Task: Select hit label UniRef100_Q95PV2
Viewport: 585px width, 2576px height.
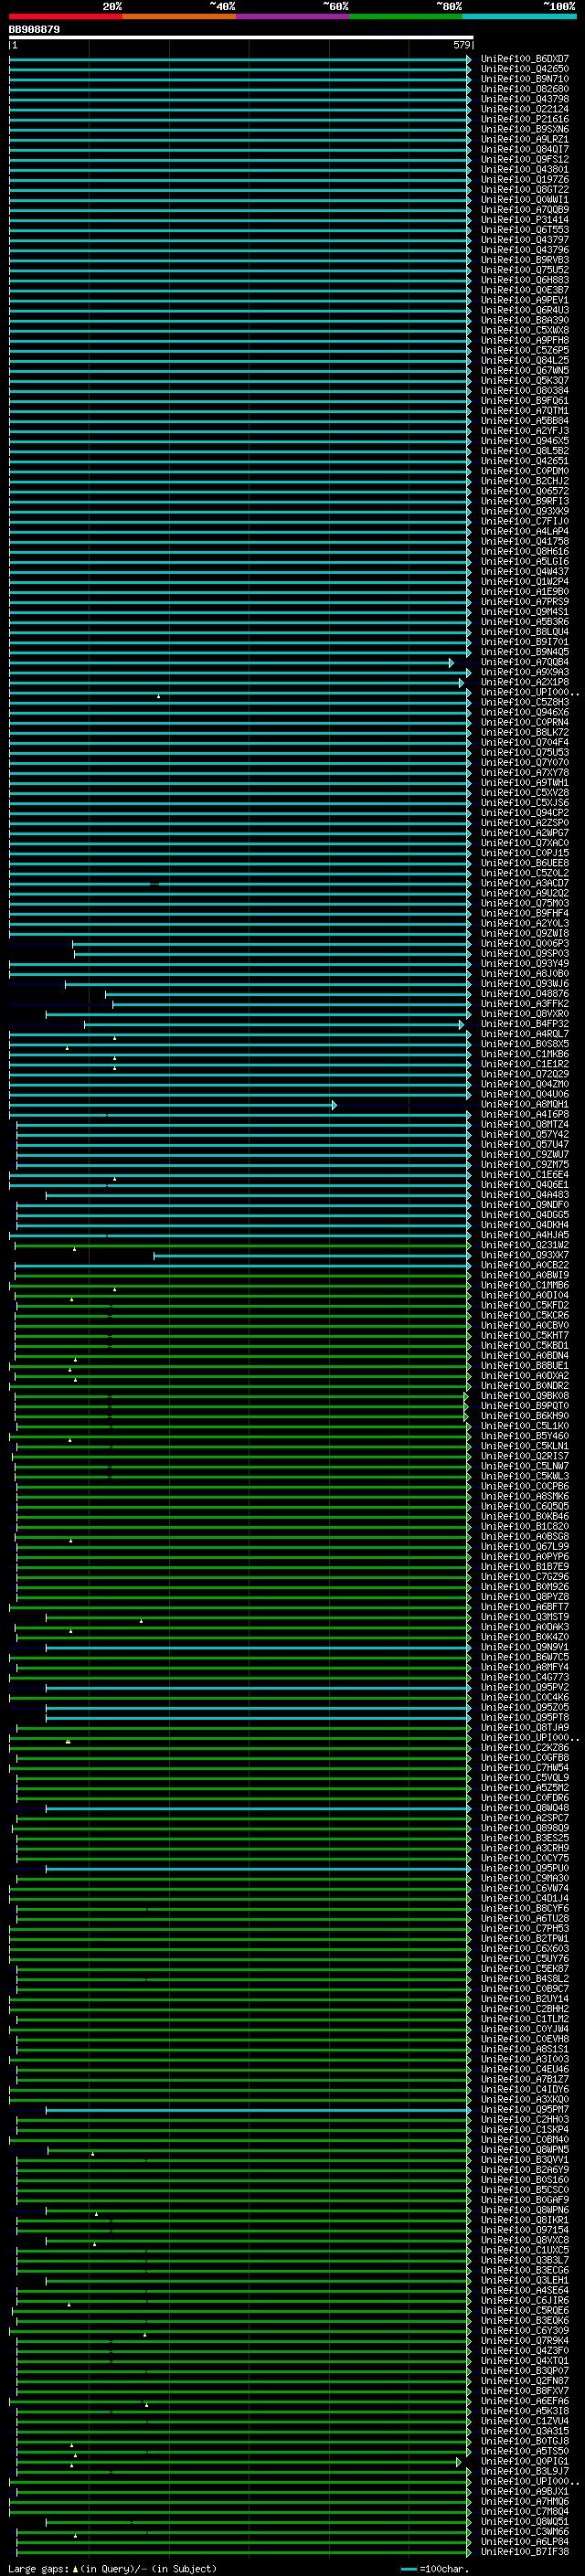Action: click(x=525, y=1688)
